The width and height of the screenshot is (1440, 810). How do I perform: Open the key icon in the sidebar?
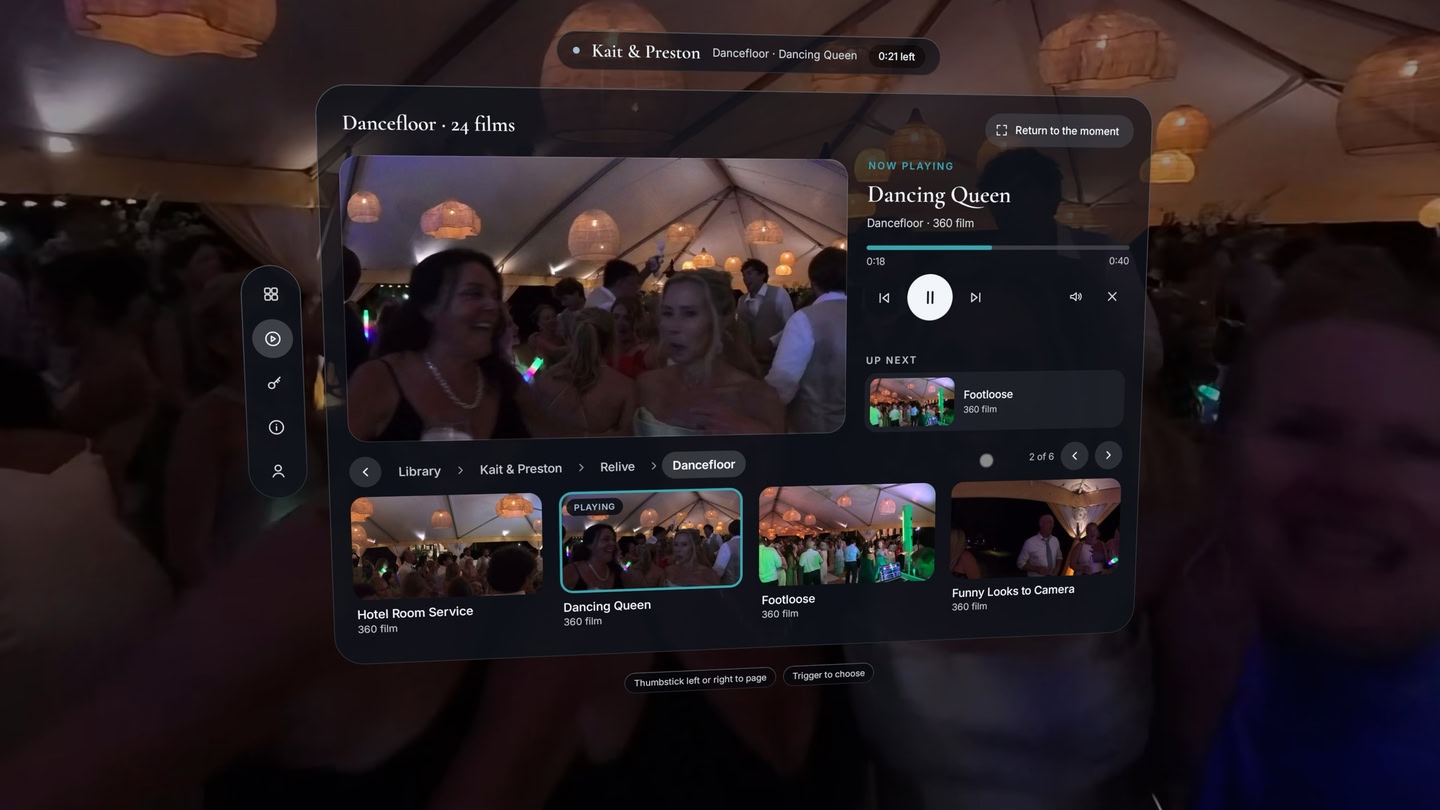pos(274,383)
